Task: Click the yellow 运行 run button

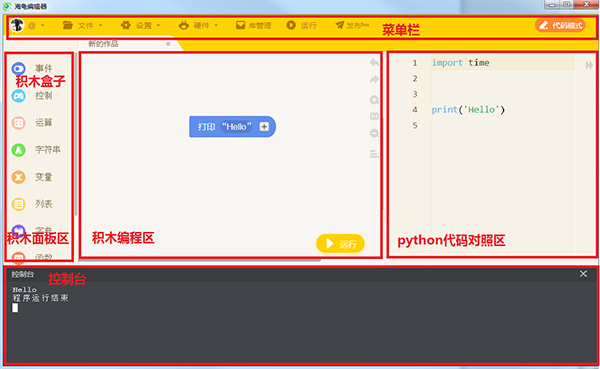Action: (x=340, y=243)
